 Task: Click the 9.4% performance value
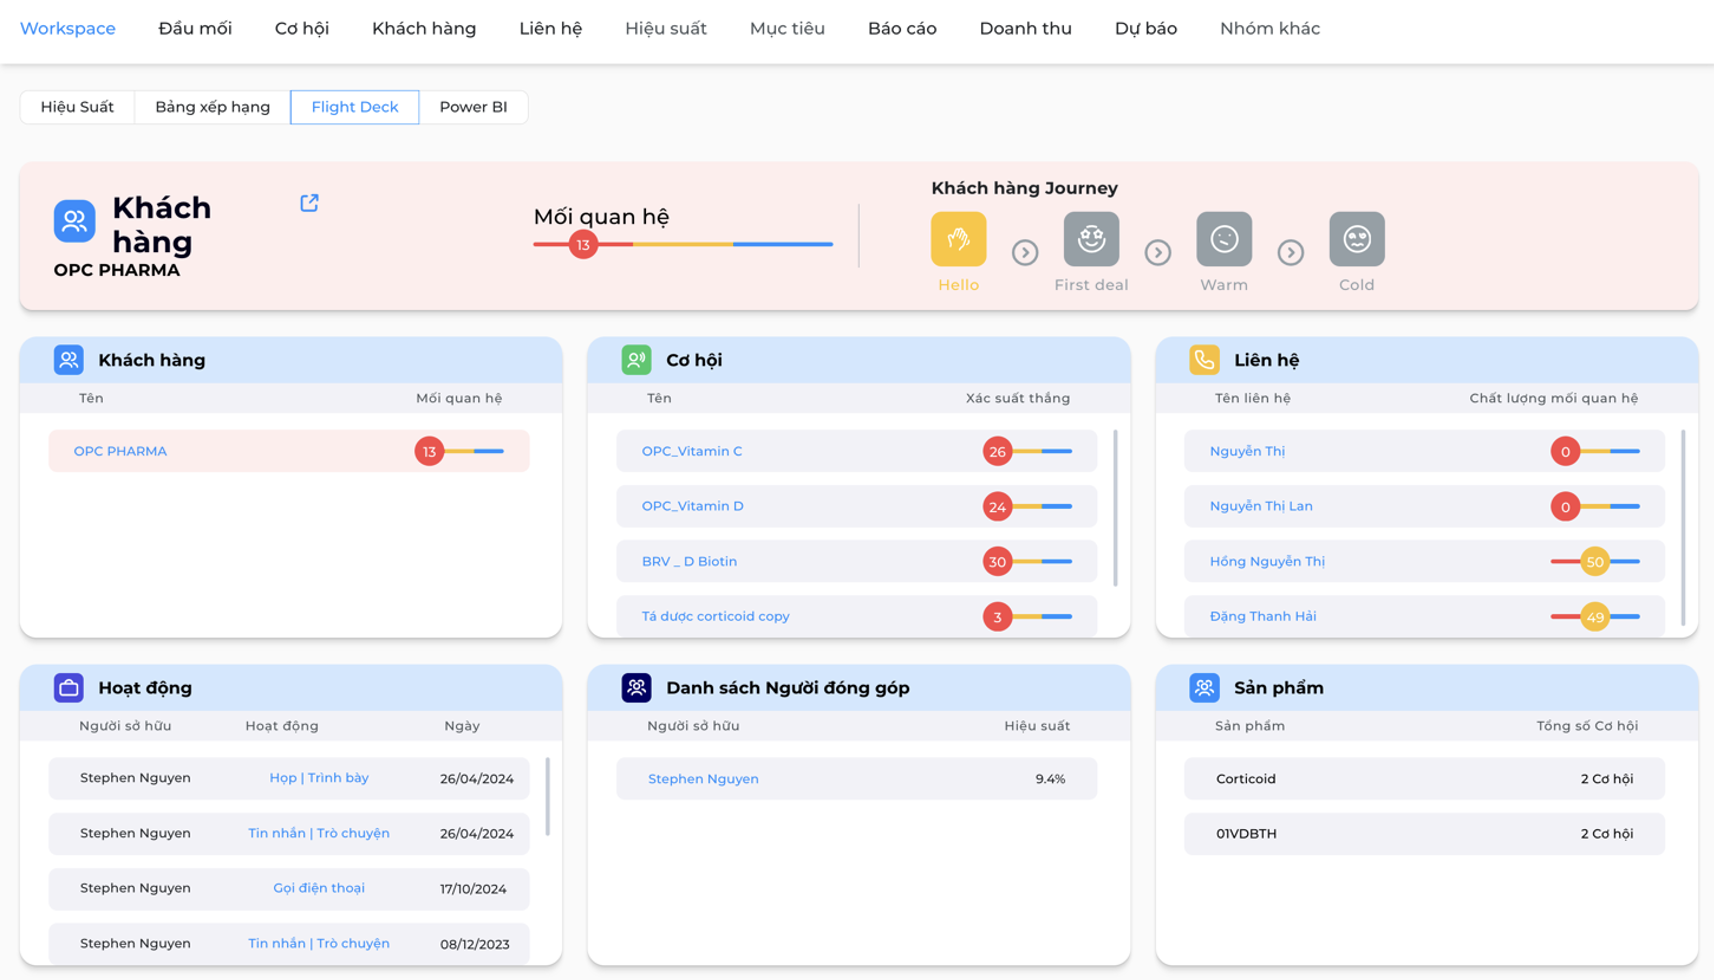pos(1050,779)
